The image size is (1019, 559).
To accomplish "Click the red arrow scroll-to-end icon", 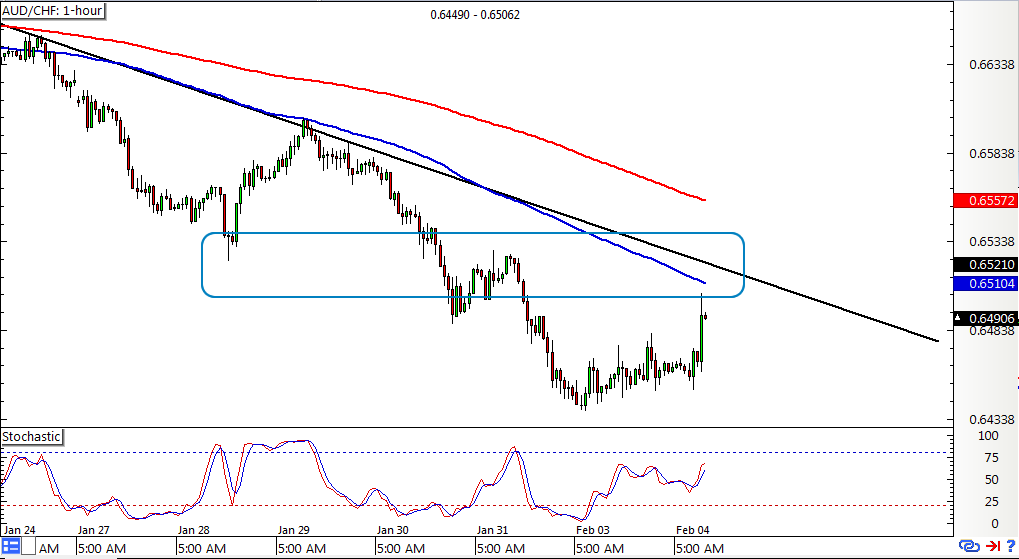I will click(x=992, y=546).
